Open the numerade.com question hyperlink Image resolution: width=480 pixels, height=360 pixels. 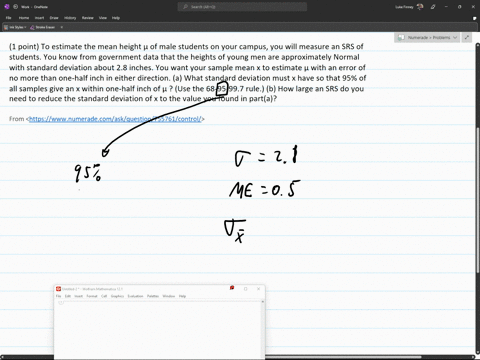115,119
